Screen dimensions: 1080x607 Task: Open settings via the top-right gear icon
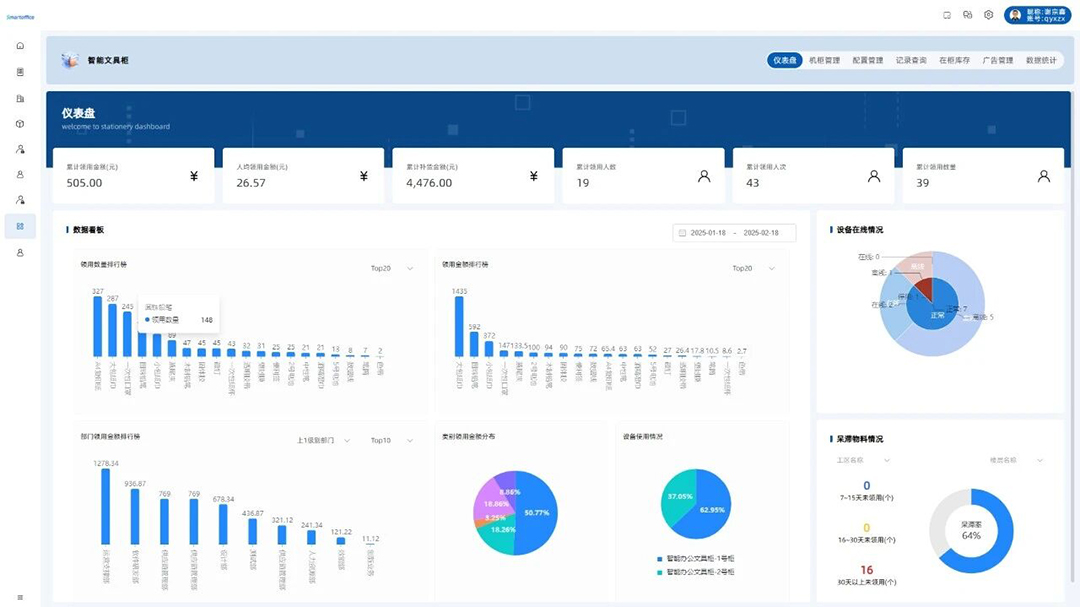[x=988, y=15]
